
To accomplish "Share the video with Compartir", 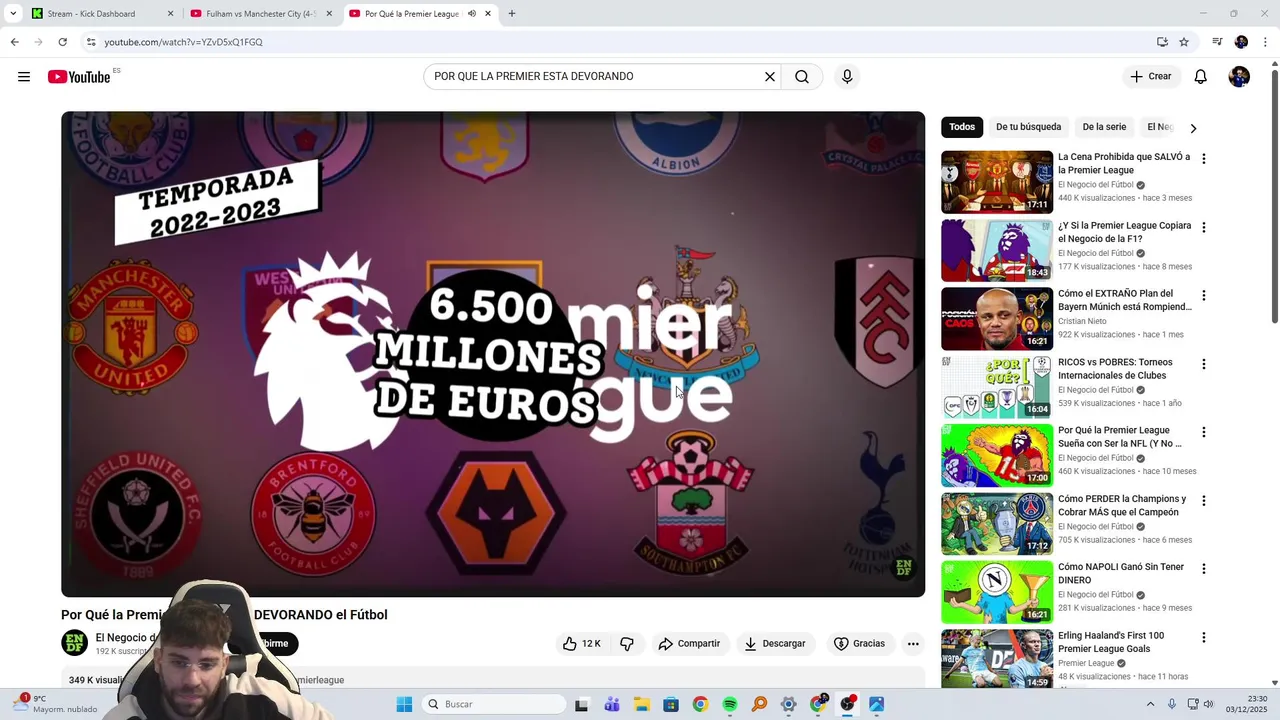I will click(689, 644).
